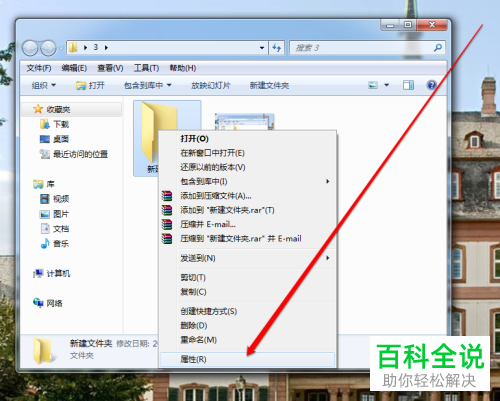Image resolution: width=500 pixels, height=401 pixels.
Task: Select 音乐 library in the sidebar
Action: (x=61, y=244)
